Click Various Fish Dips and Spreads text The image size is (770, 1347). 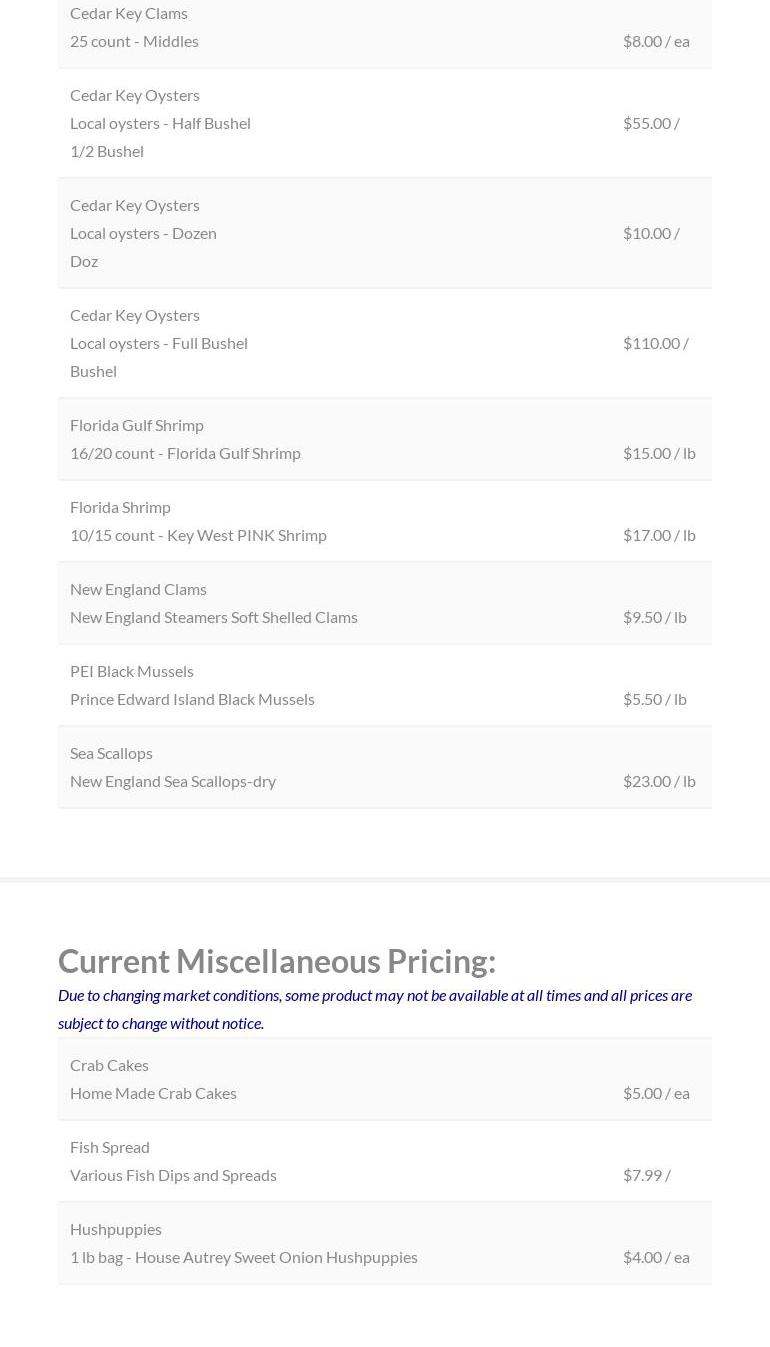click(173, 1175)
